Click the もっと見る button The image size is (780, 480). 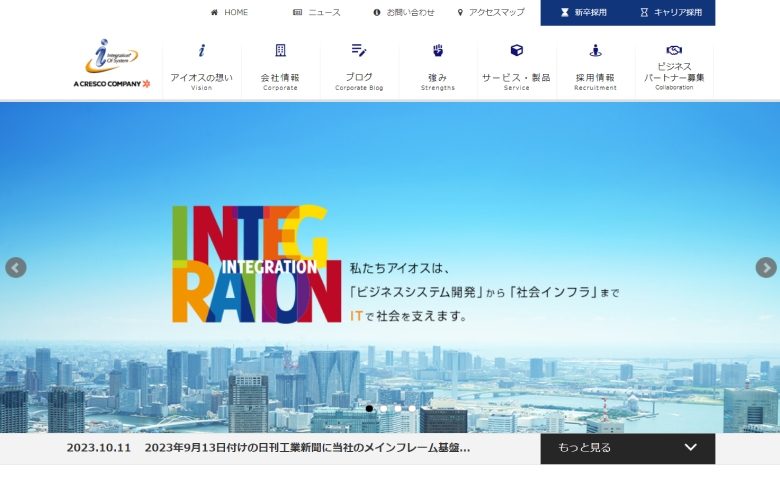pyautogui.click(x=628, y=448)
